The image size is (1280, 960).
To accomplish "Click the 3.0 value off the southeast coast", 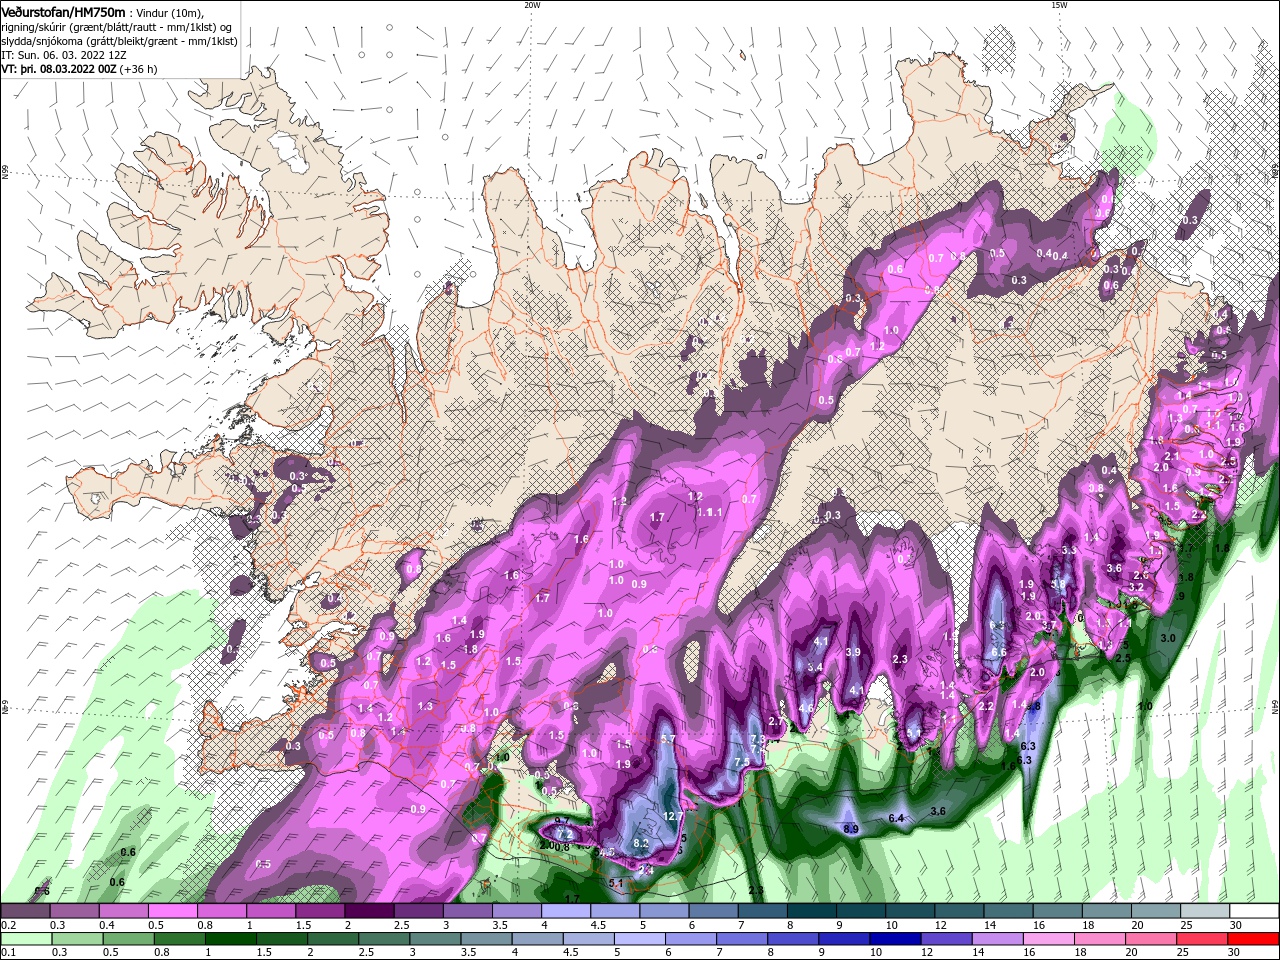I will coord(1167,637).
